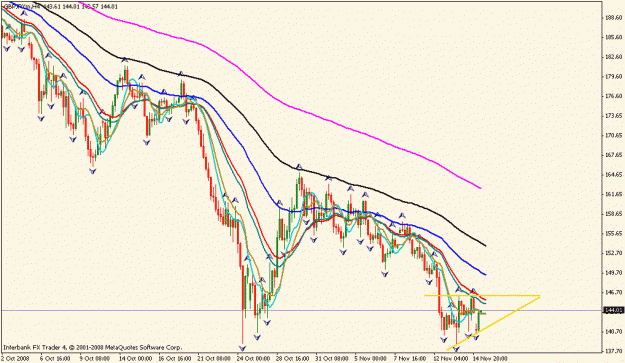Click the 24 Oct 00:00 time label
The width and height of the screenshot is (625, 363).
[254, 359]
